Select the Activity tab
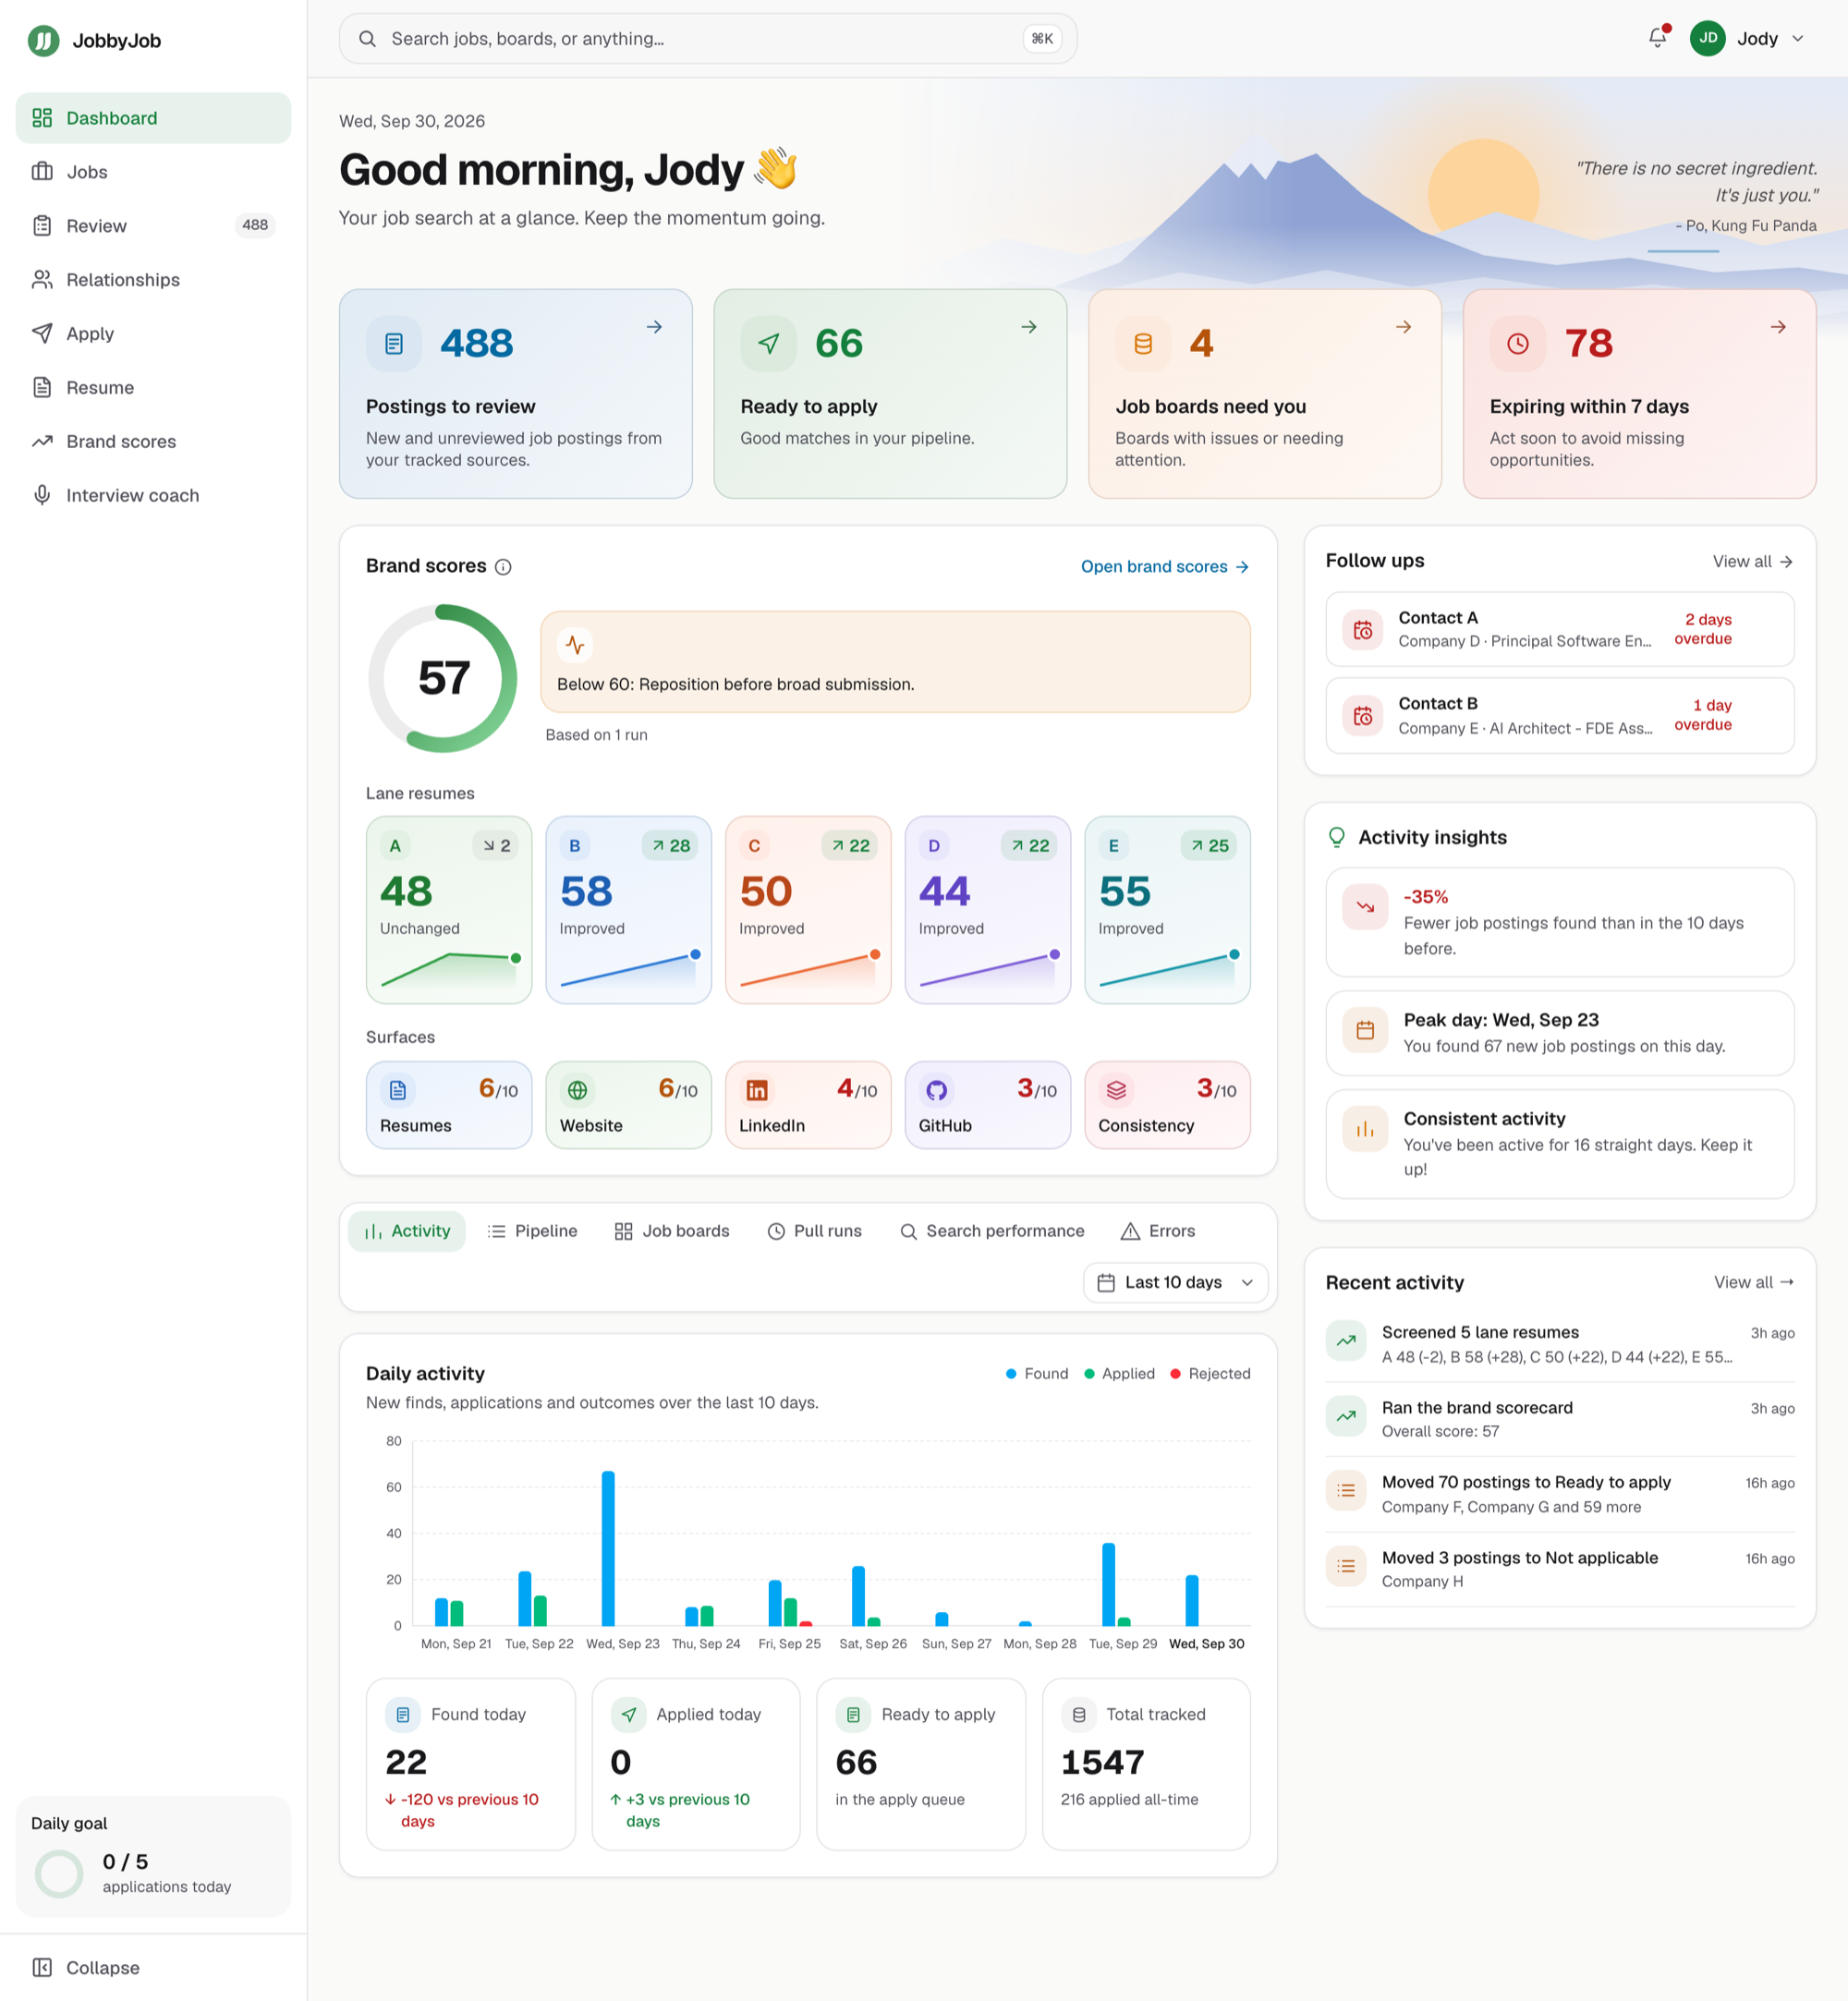Screen dimensions: 1848x2001 click(407, 1231)
